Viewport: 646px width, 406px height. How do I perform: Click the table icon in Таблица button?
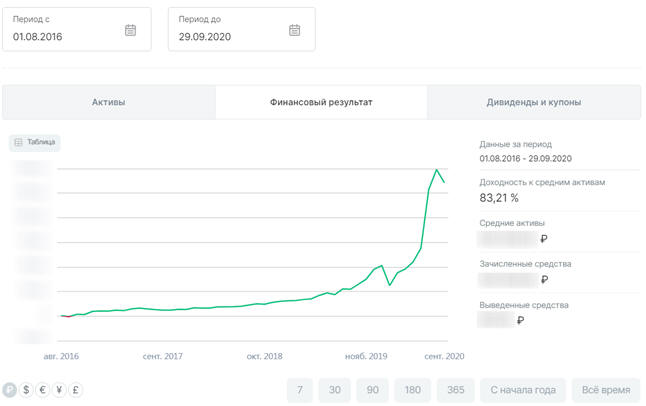pyautogui.click(x=18, y=142)
